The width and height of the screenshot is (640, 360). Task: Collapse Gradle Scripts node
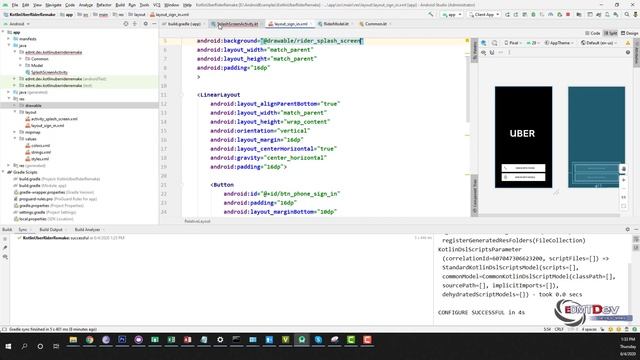(3, 172)
